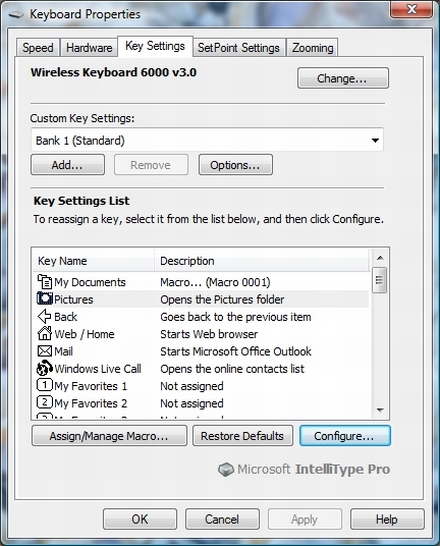
Task: Click Assign/Manage Macro... button
Action: 109,436
